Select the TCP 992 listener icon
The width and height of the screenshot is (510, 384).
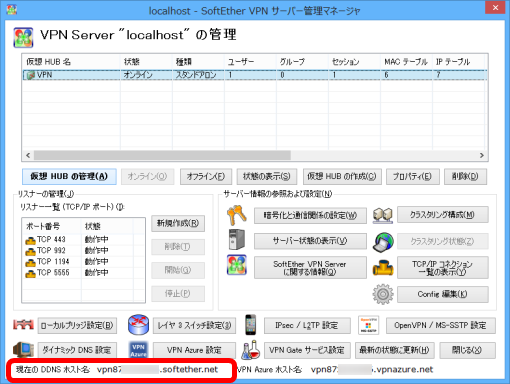point(30,251)
